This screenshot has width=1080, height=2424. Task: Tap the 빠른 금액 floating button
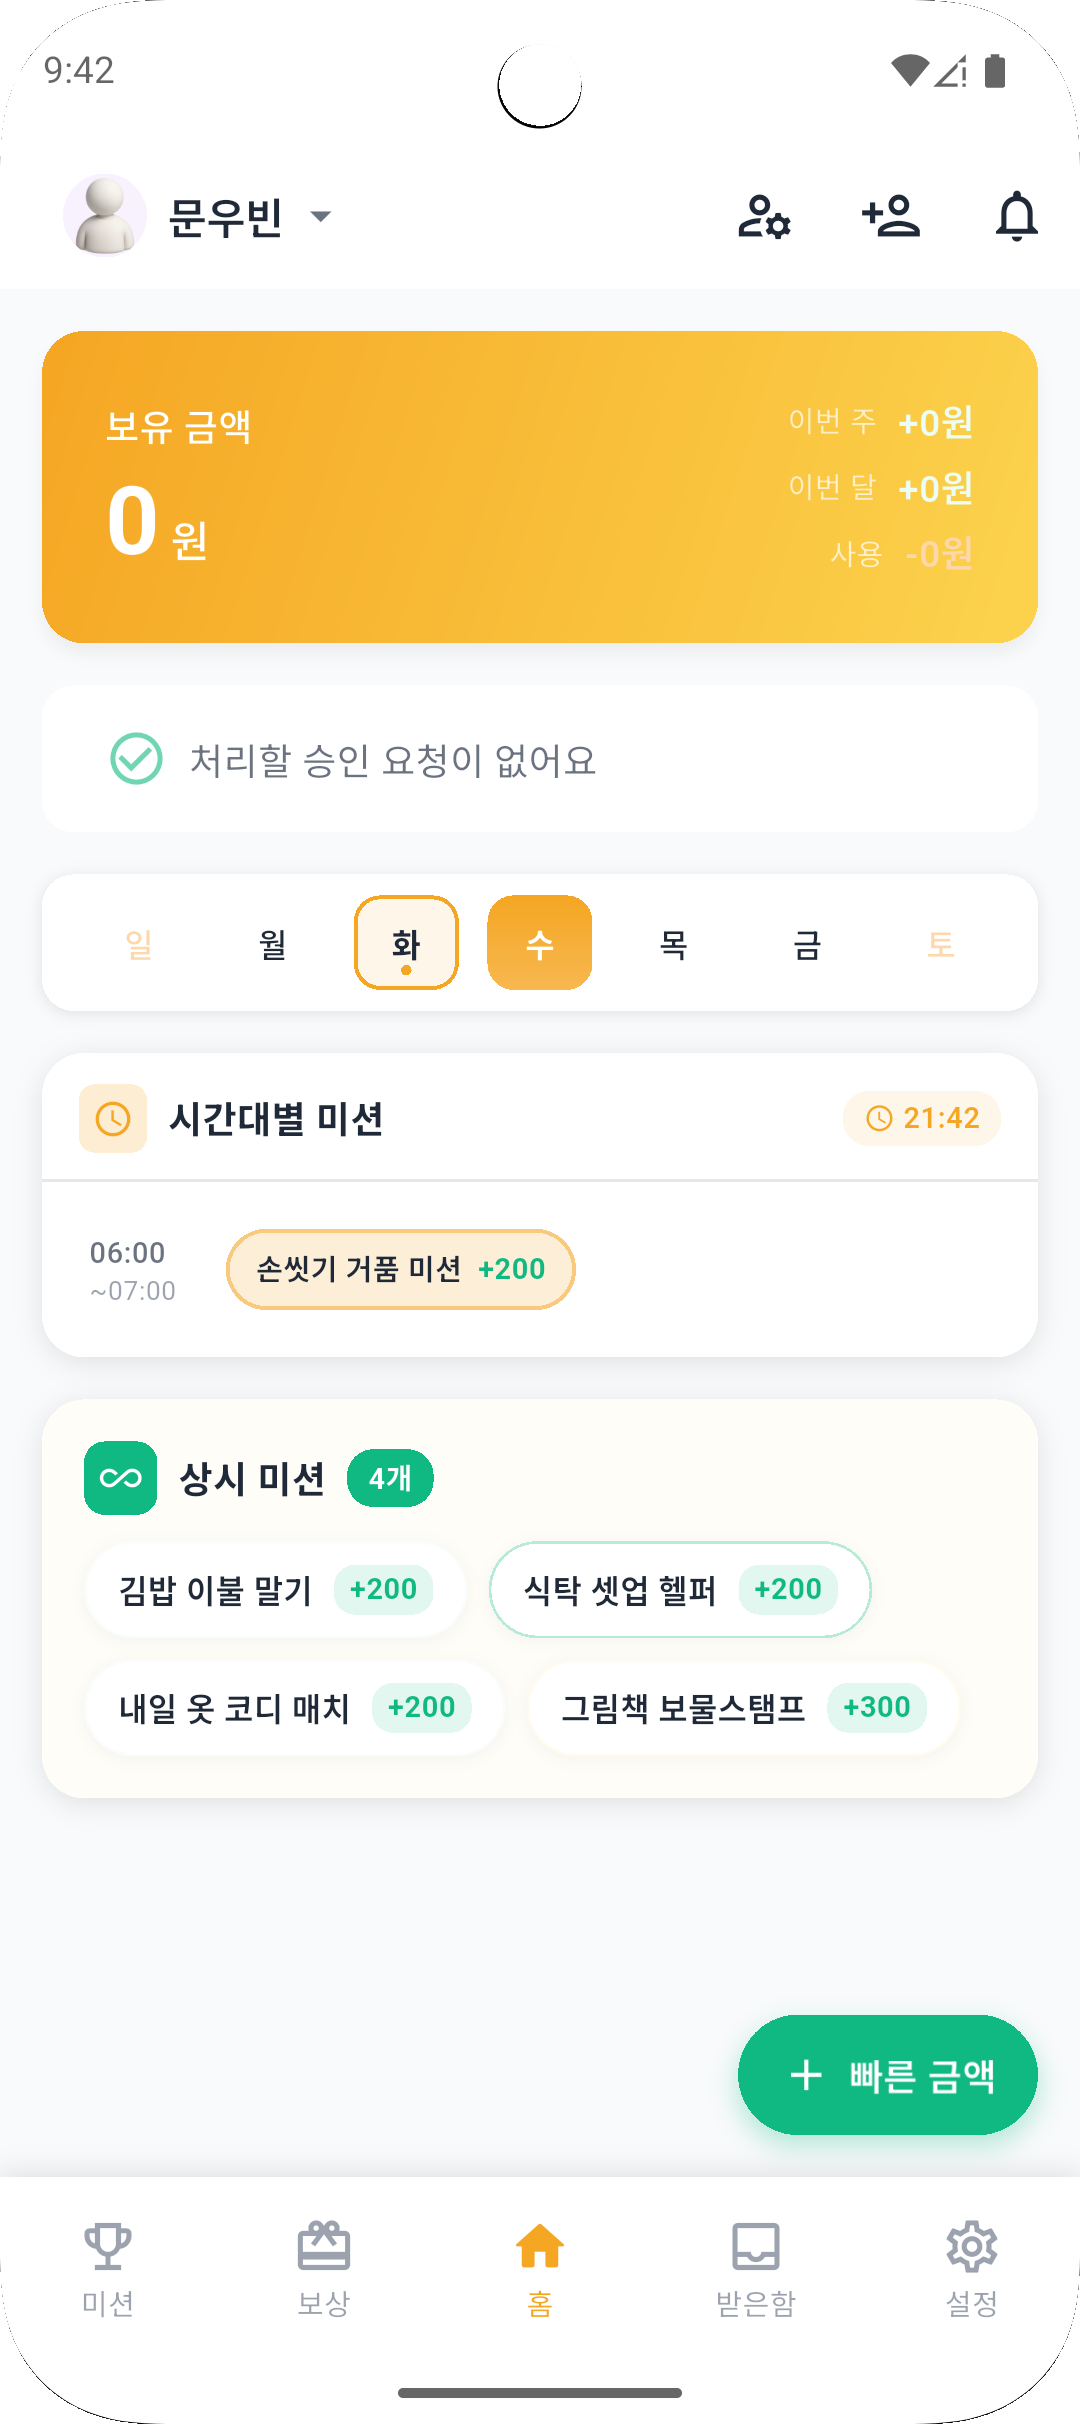(x=887, y=2075)
